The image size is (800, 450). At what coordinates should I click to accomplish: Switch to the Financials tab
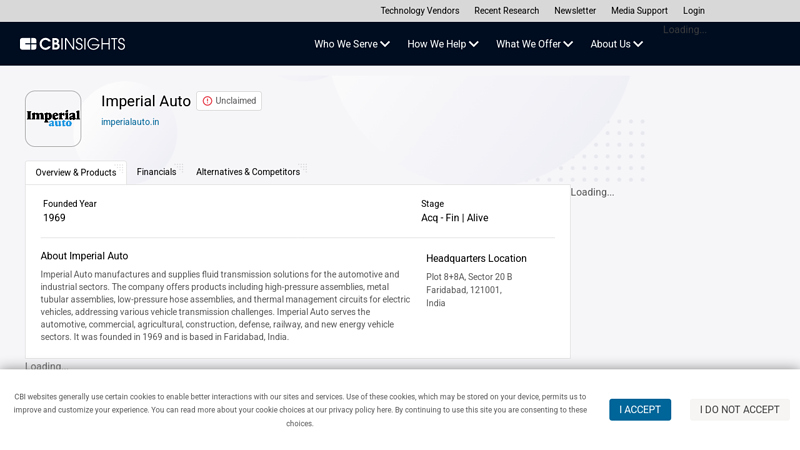click(x=156, y=172)
